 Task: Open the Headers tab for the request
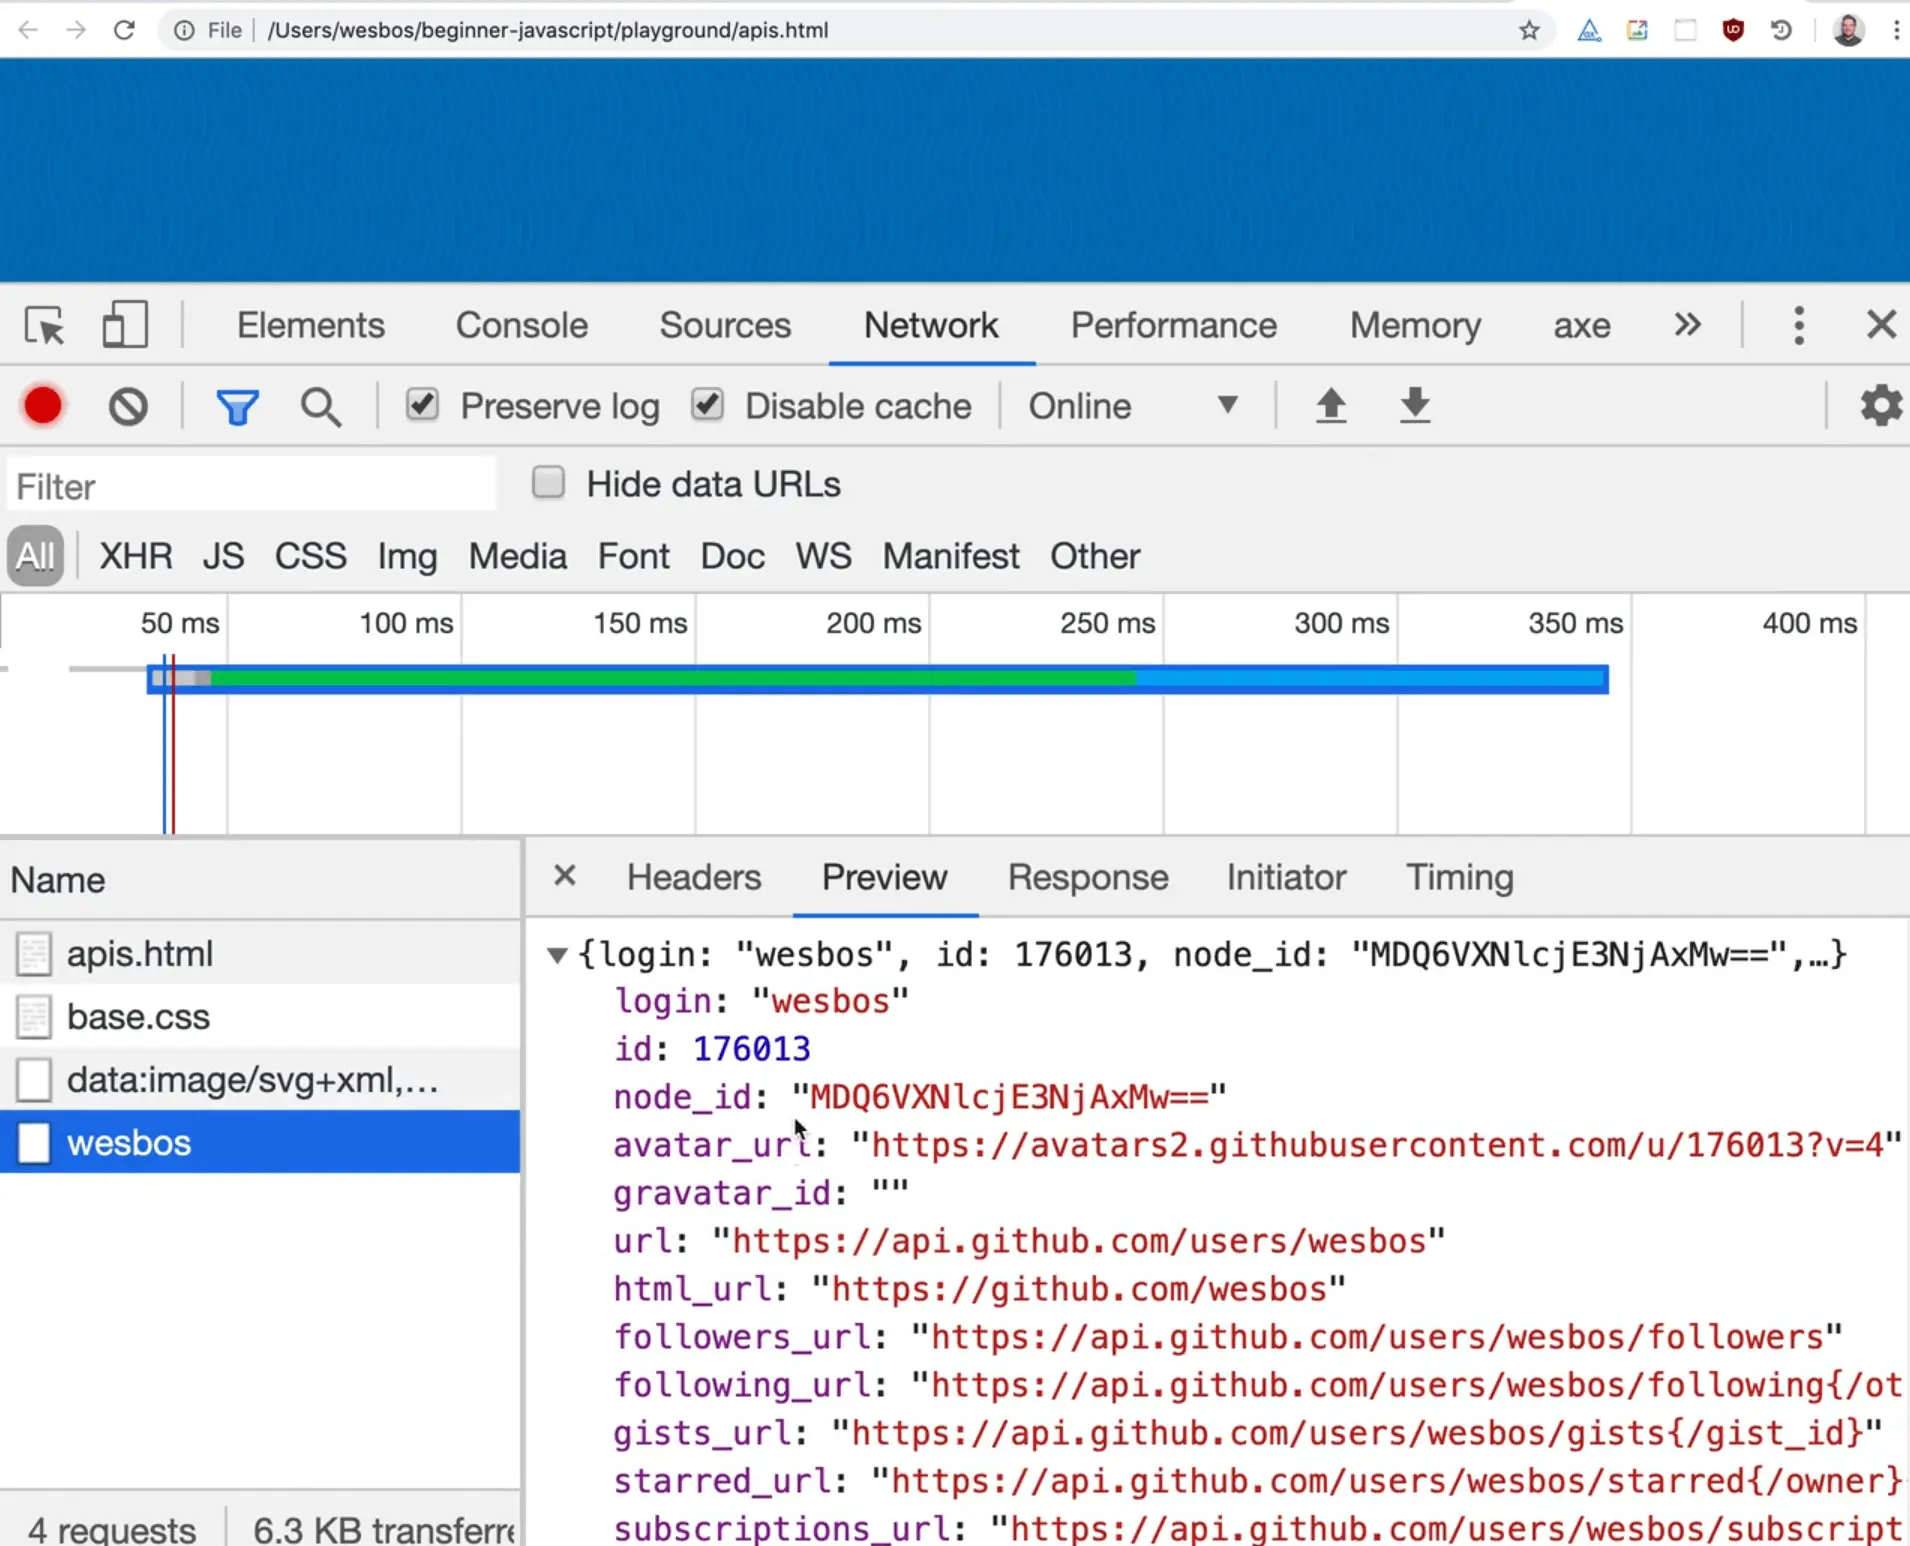click(x=694, y=877)
